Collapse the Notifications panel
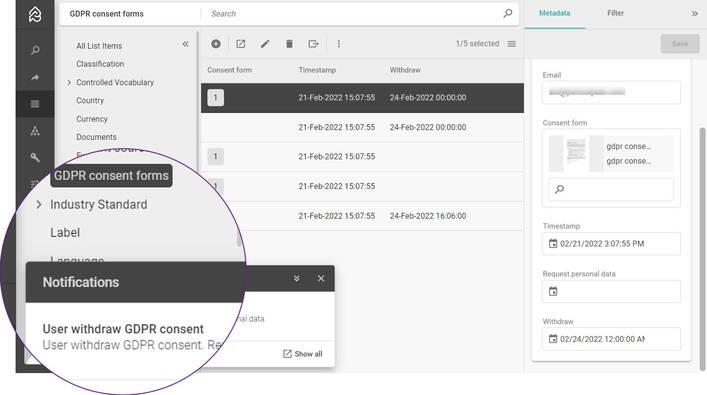Image resolution: width=707 pixels, height=395 pixels. click(297, 278)
